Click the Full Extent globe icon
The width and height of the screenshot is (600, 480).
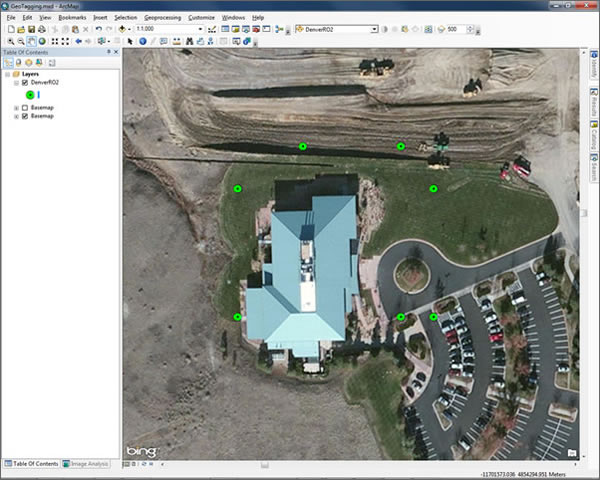coord(42,41)
